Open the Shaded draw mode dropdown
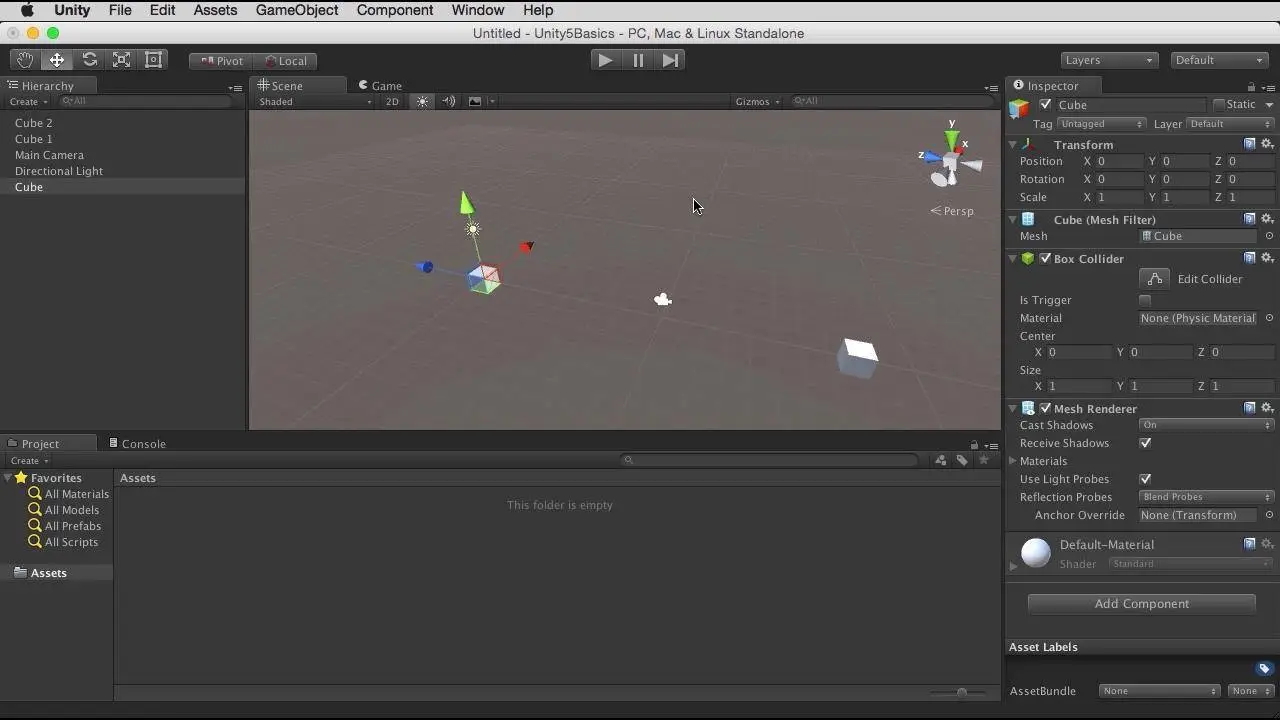The width and height of the screenshot is (1280, 720). tap(315, 101)
